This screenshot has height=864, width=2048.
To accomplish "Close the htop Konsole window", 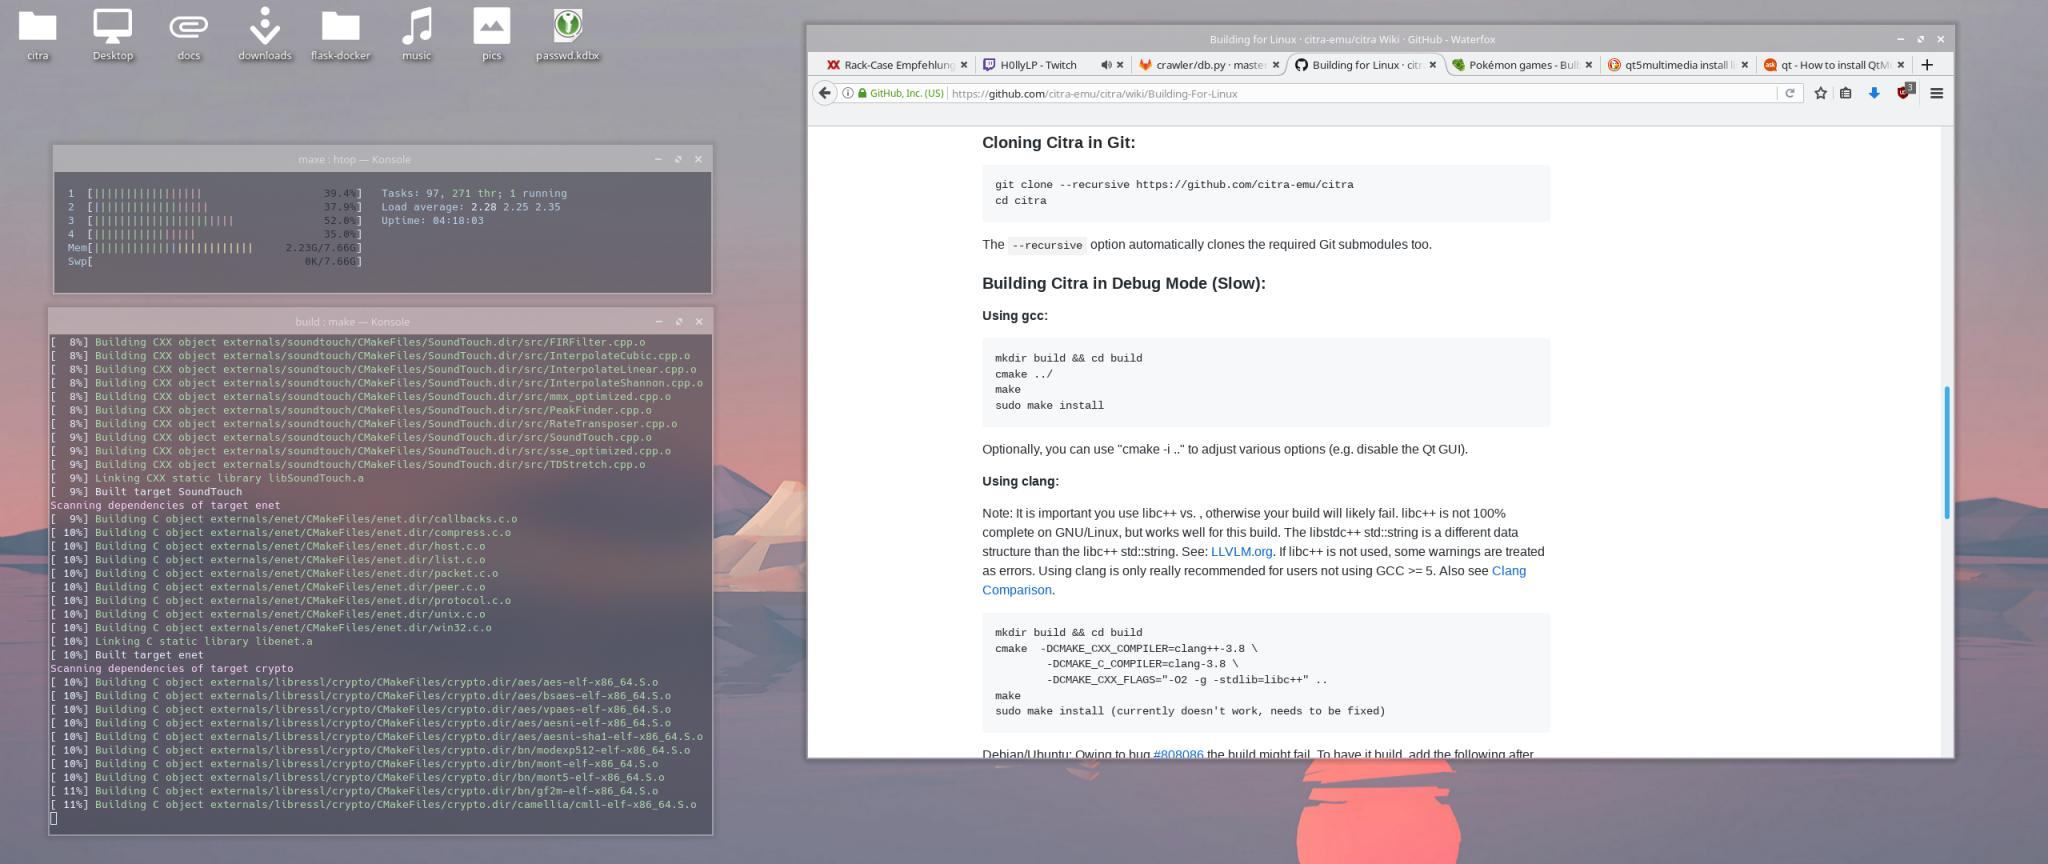I will [698, 159].
